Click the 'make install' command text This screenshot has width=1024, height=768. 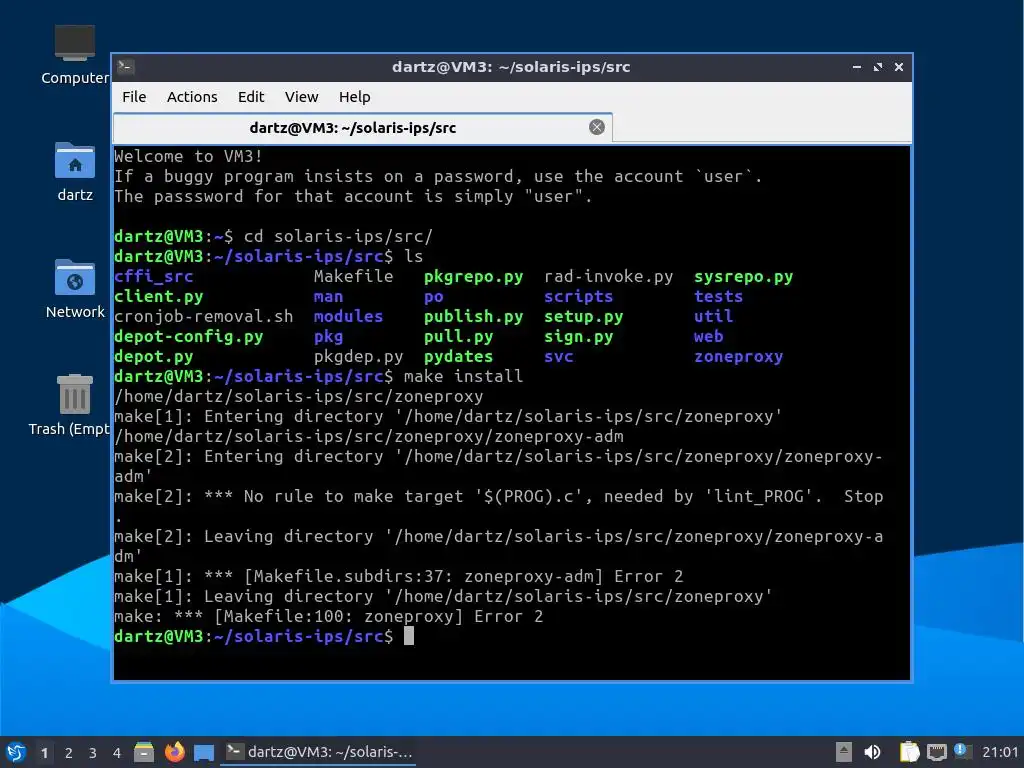pyautogui.click(x=464, y=376)
